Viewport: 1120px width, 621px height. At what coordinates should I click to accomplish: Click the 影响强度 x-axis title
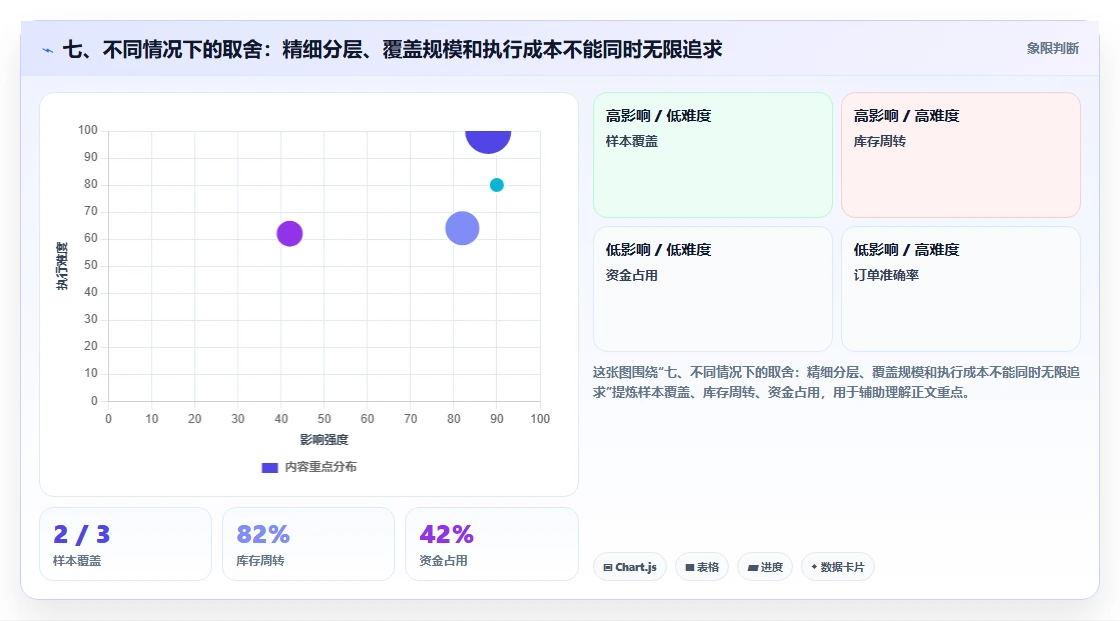pyautogui.click(x=324, y=439)
